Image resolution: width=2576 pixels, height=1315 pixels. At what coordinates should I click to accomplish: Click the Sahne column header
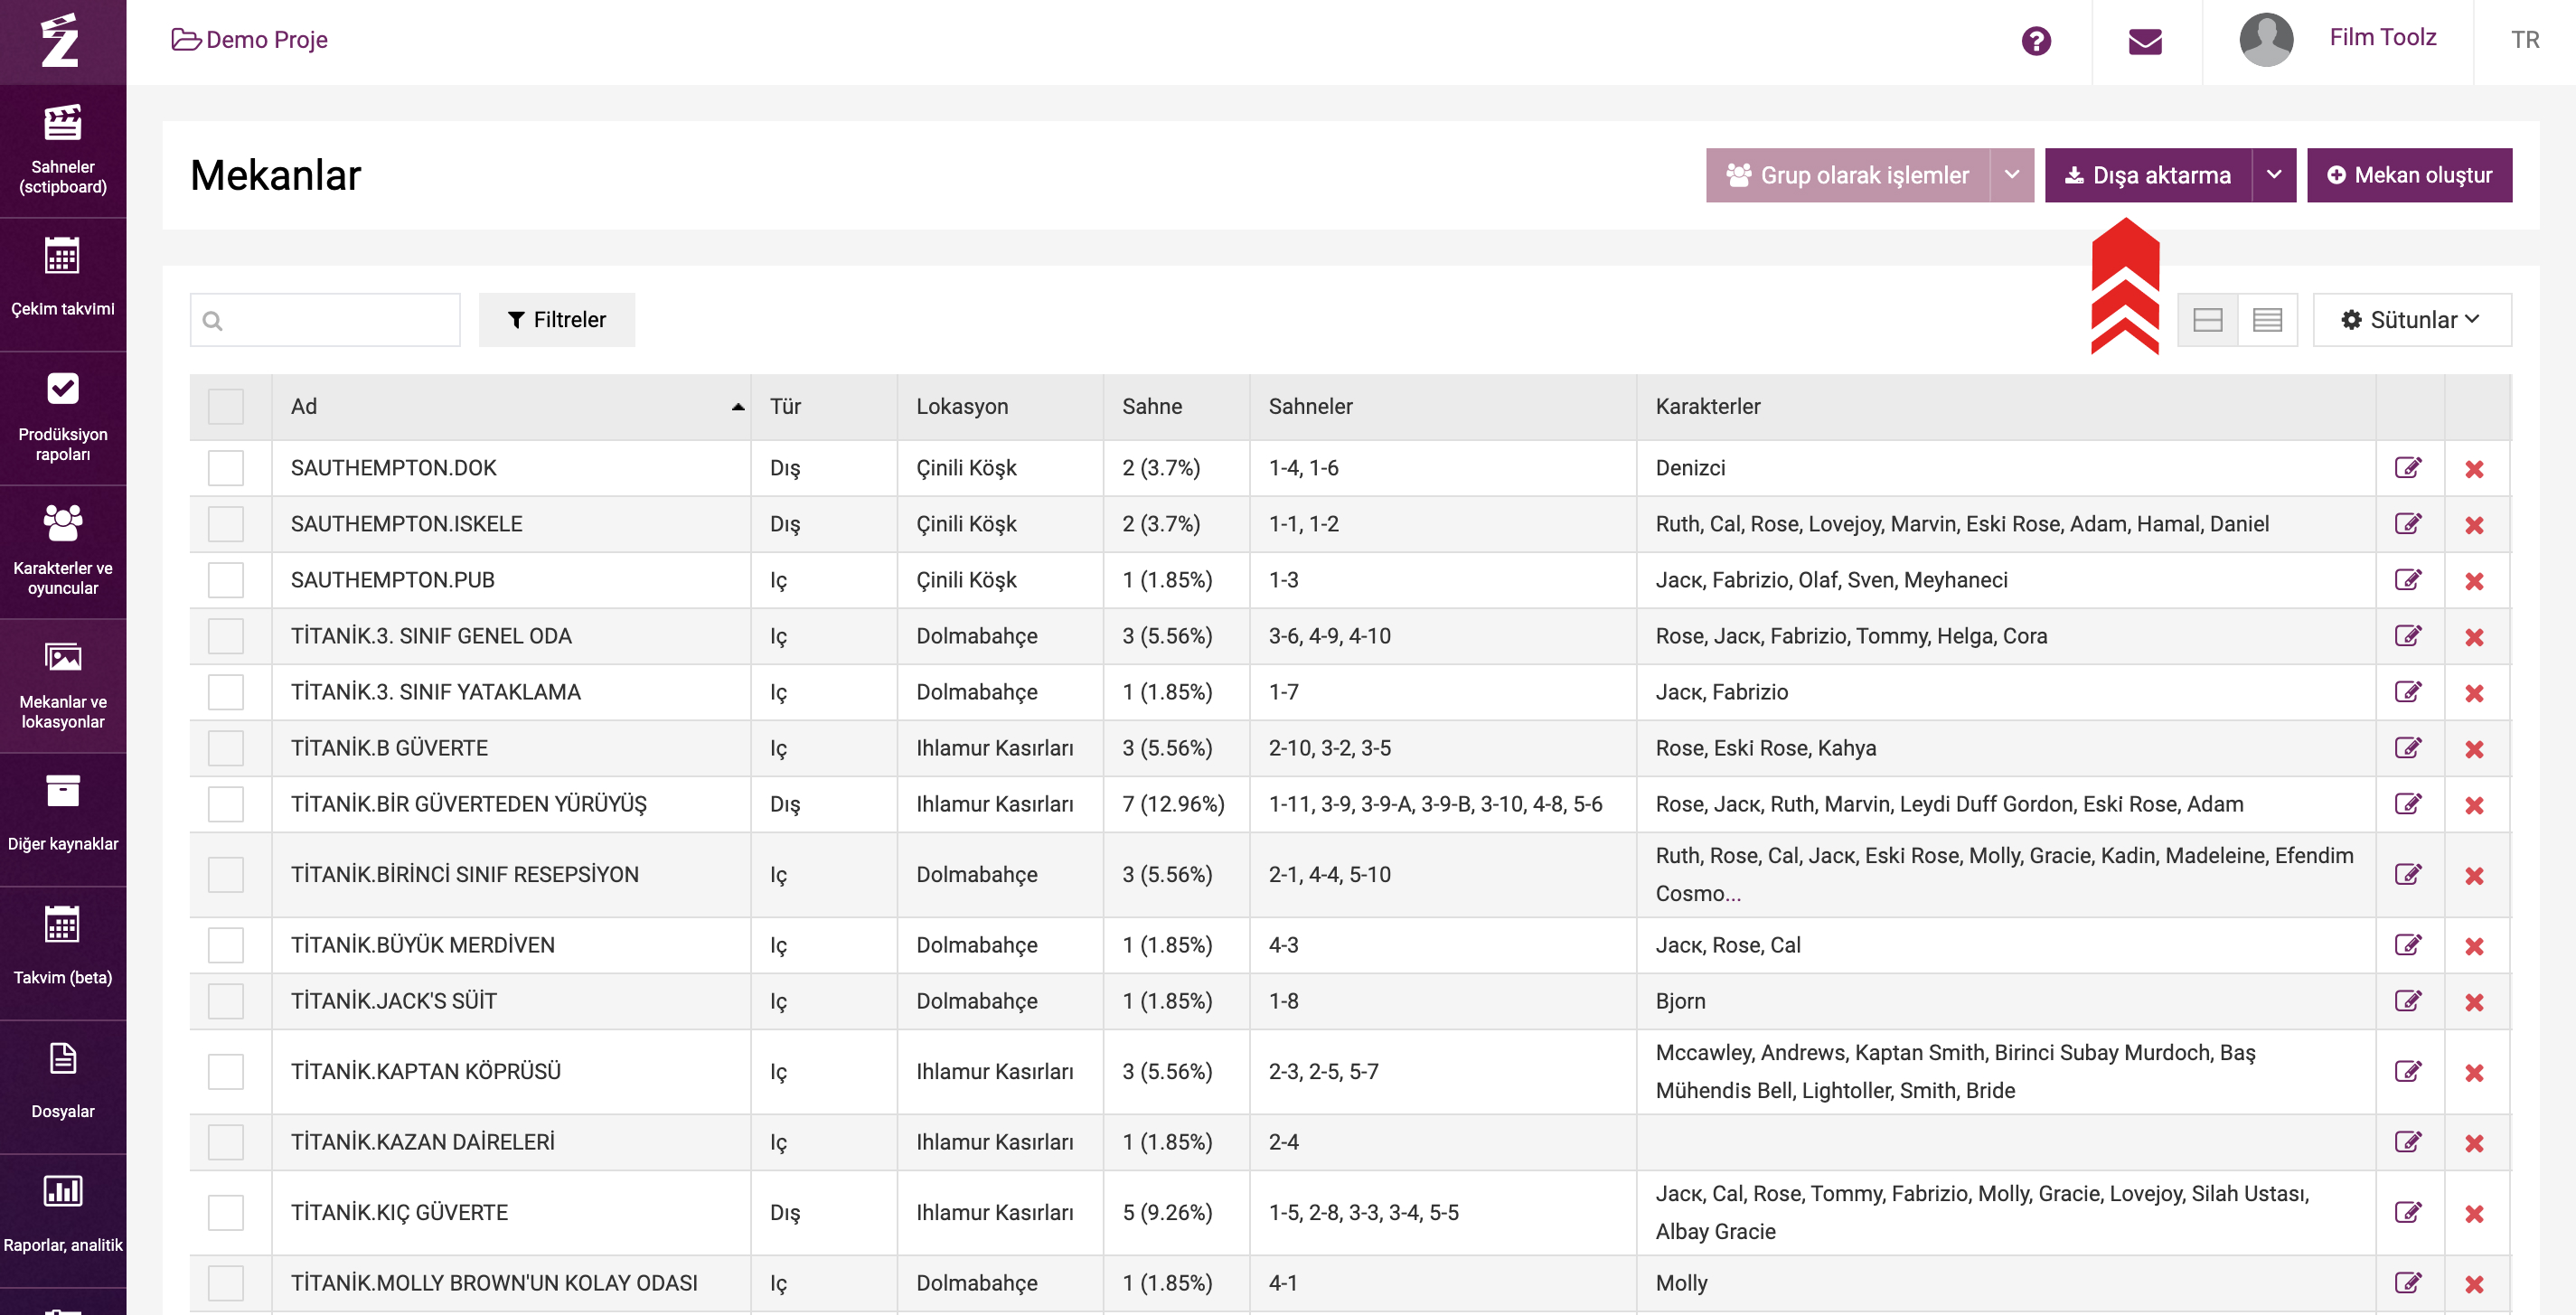pos(1176,407)
